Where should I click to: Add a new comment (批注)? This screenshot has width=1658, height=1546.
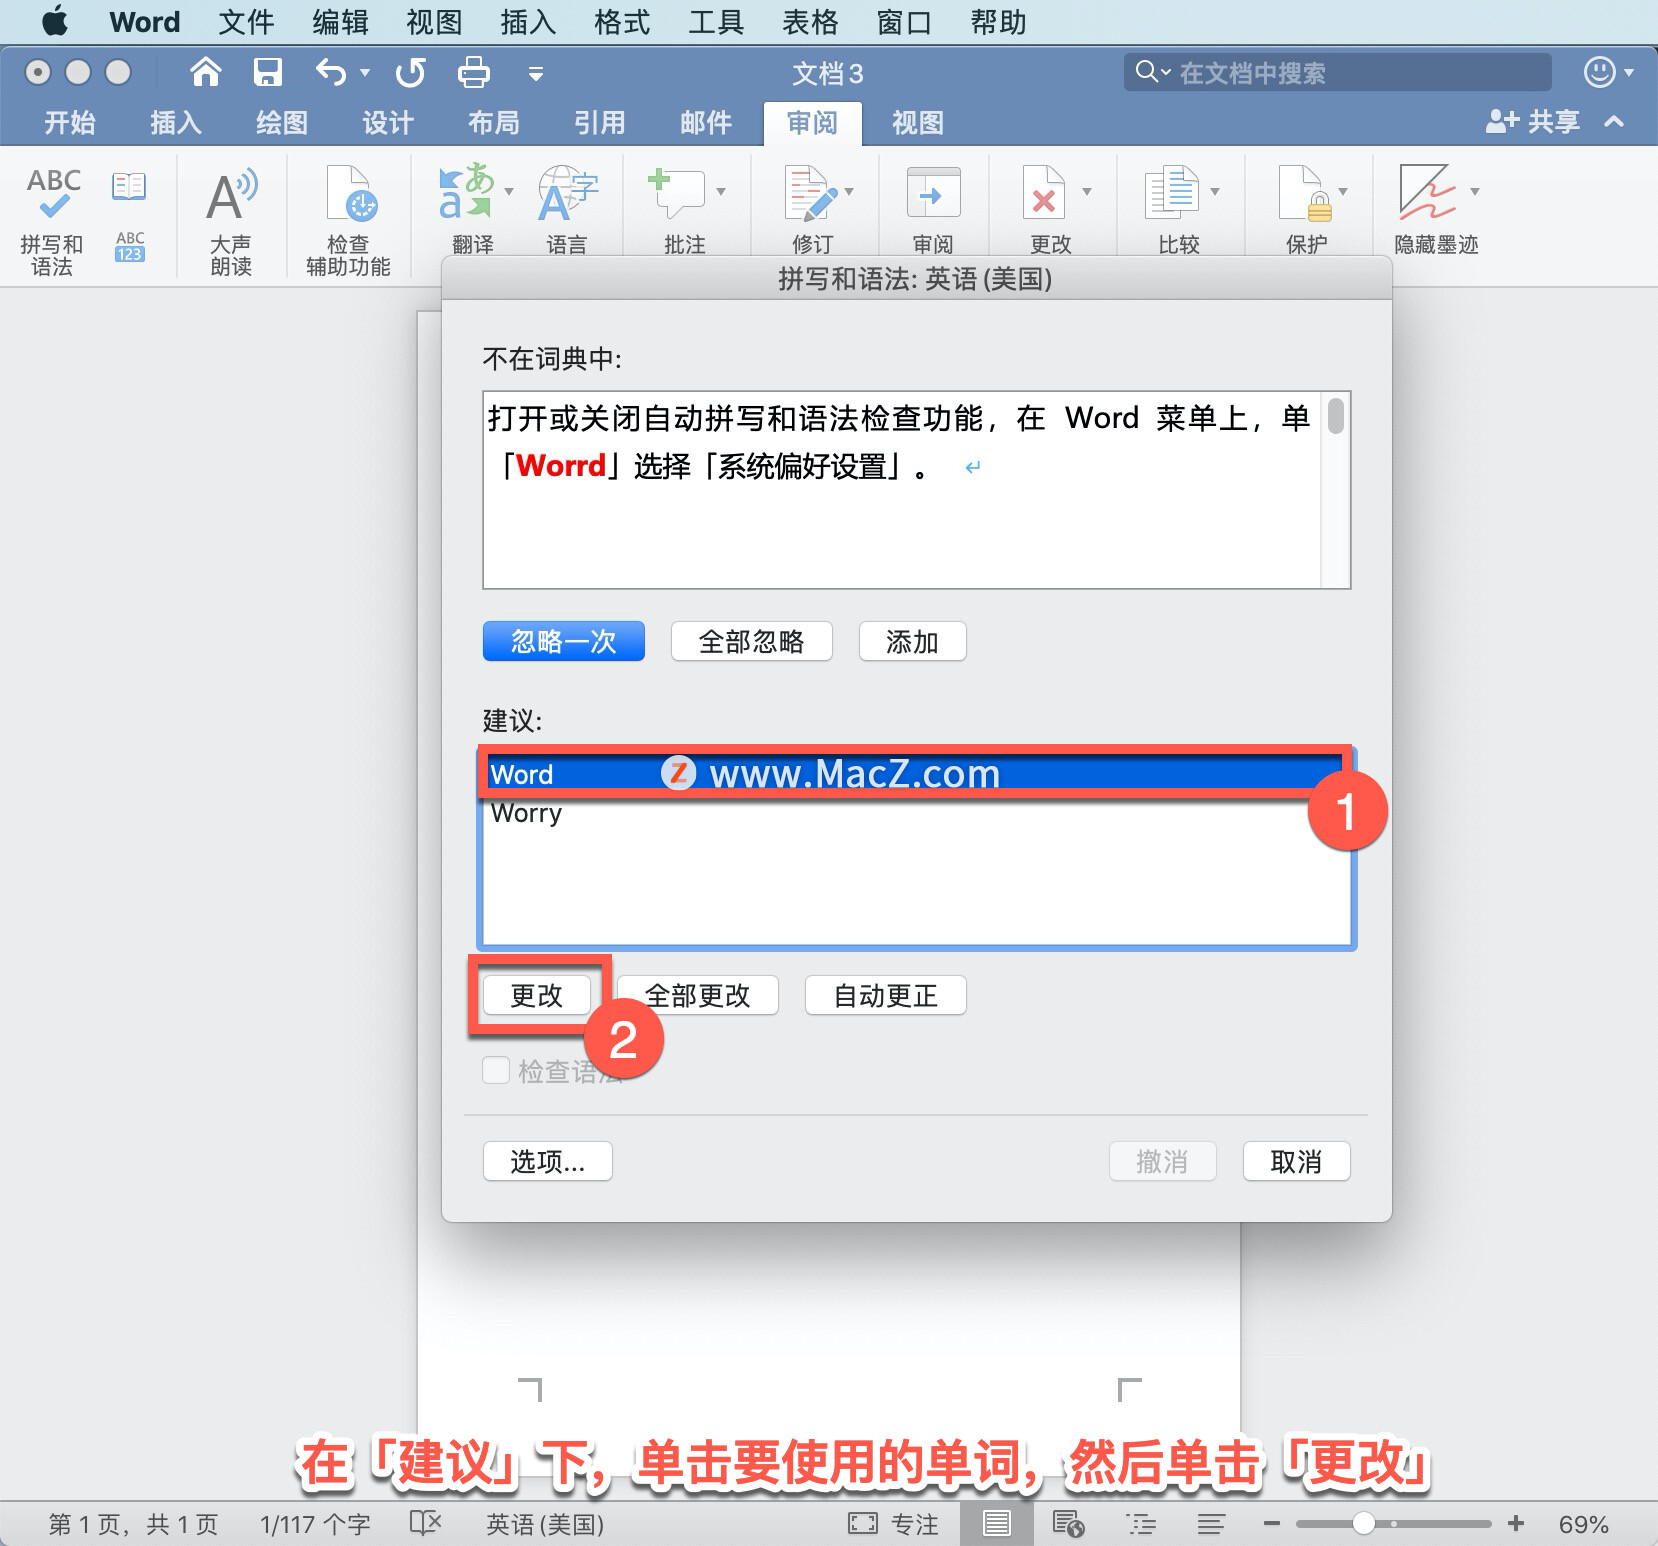pyautogui.click(x=677, y=193)
